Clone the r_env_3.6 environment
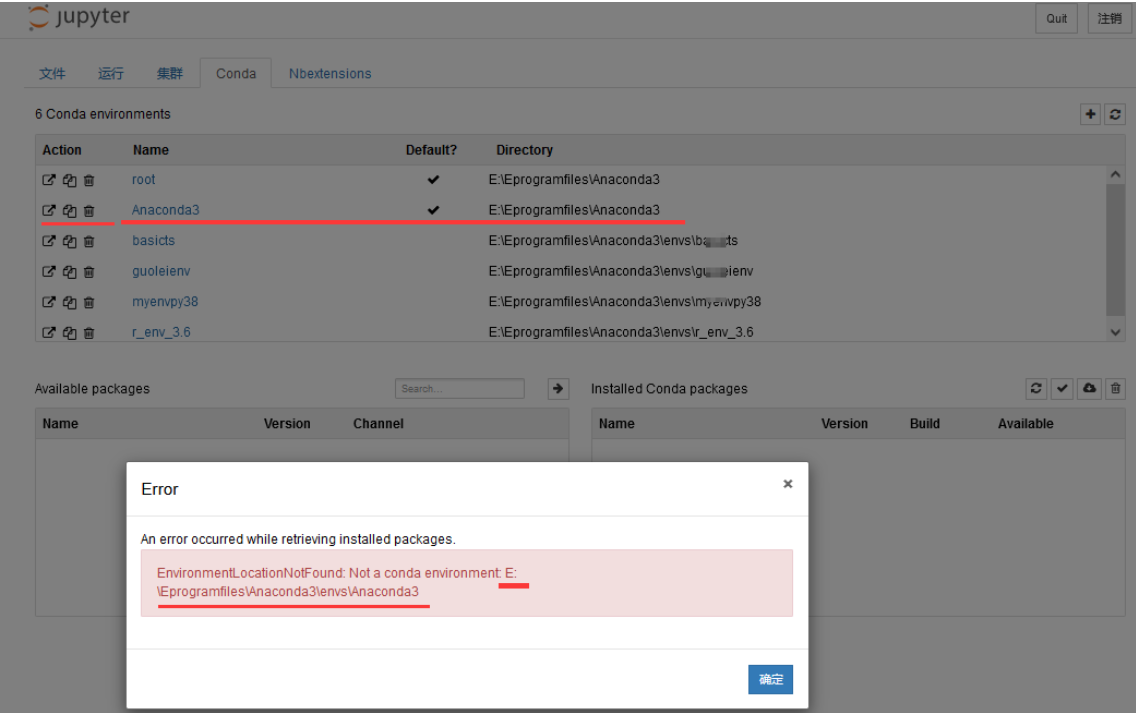This screenshot has width=1136, height=713. point(70,333)
